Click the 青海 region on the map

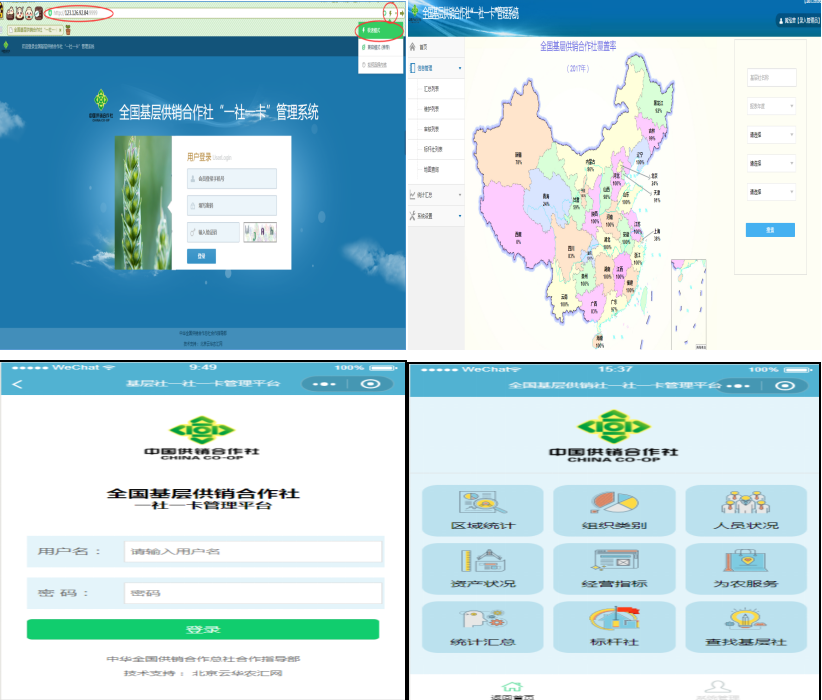tap(548, 197)
